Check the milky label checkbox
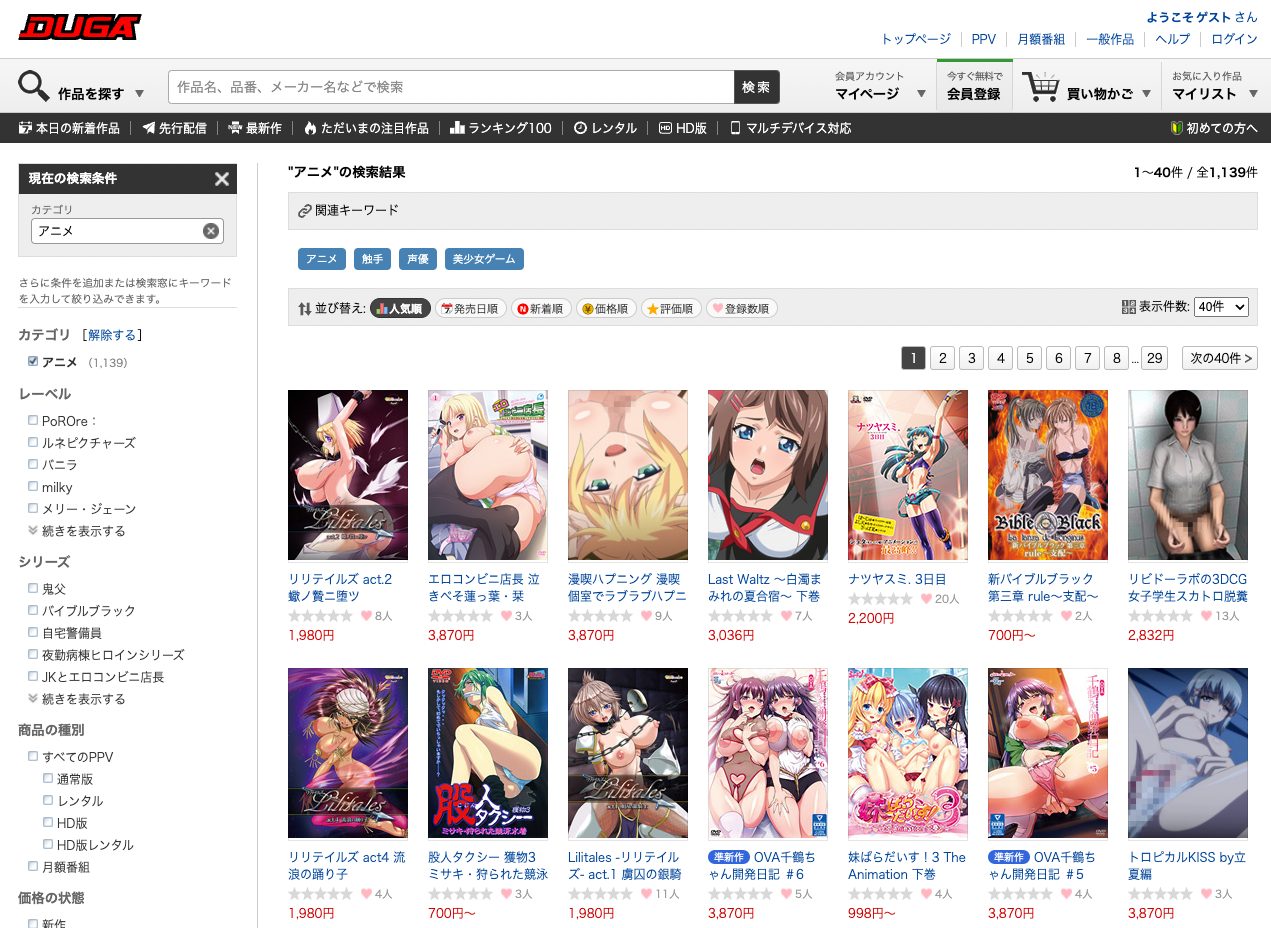 point(33,487)
